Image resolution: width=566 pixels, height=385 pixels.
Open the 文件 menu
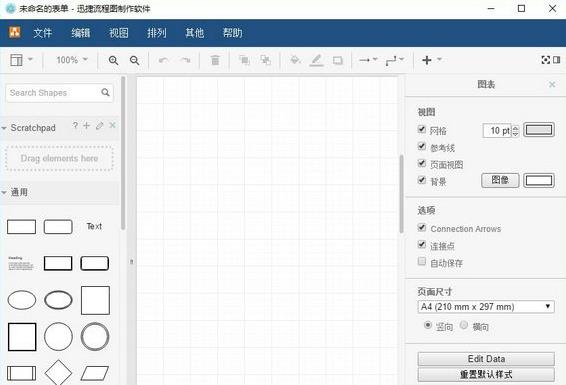coord(43,33)
